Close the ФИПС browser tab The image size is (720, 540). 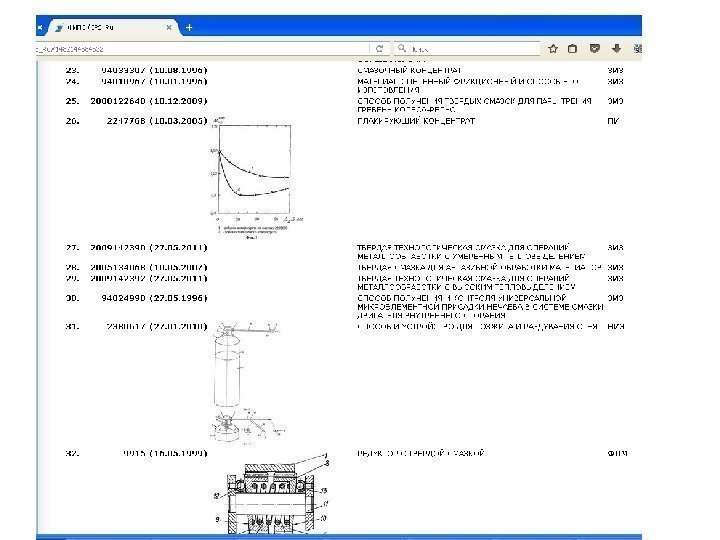pos(169,28)
